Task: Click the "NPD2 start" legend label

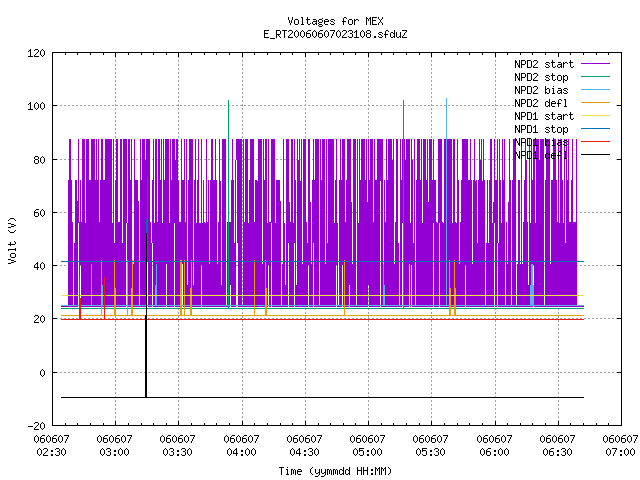Action: [x=544, y=64]
